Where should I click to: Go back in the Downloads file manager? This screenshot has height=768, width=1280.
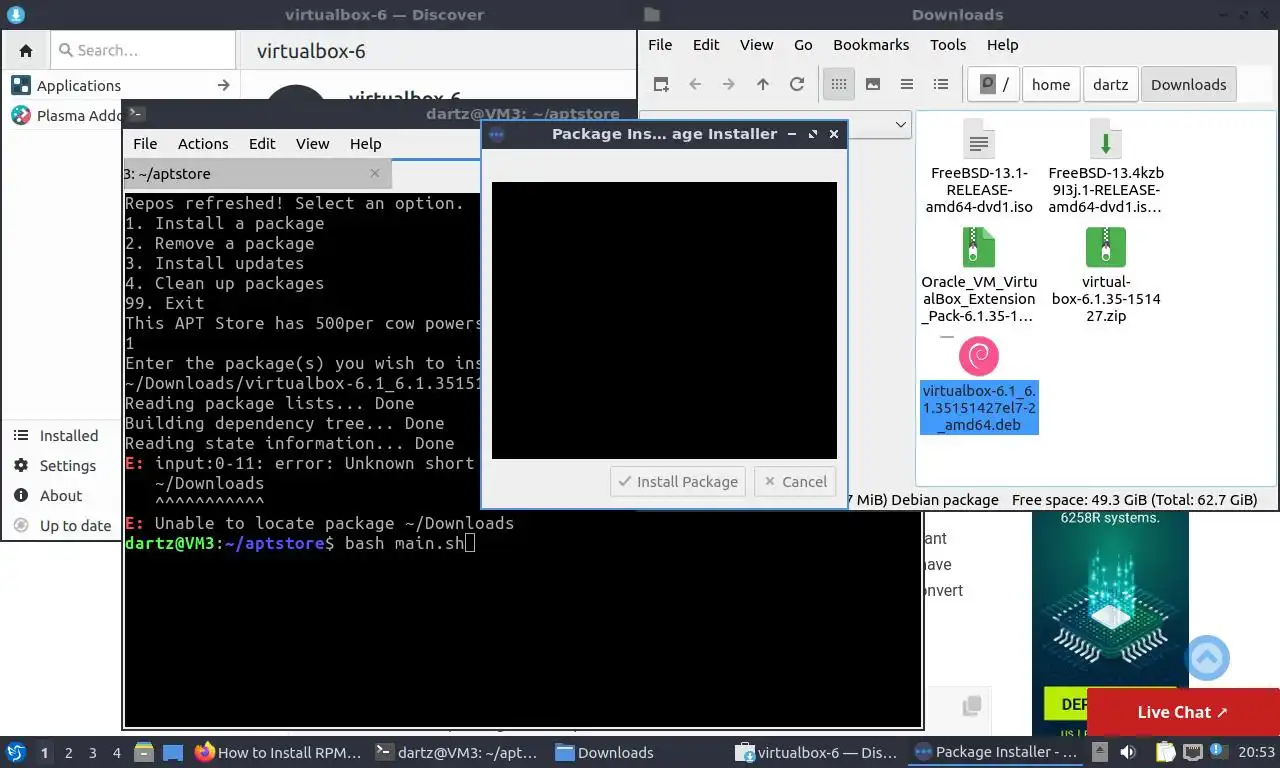click(x=695, y=85)
